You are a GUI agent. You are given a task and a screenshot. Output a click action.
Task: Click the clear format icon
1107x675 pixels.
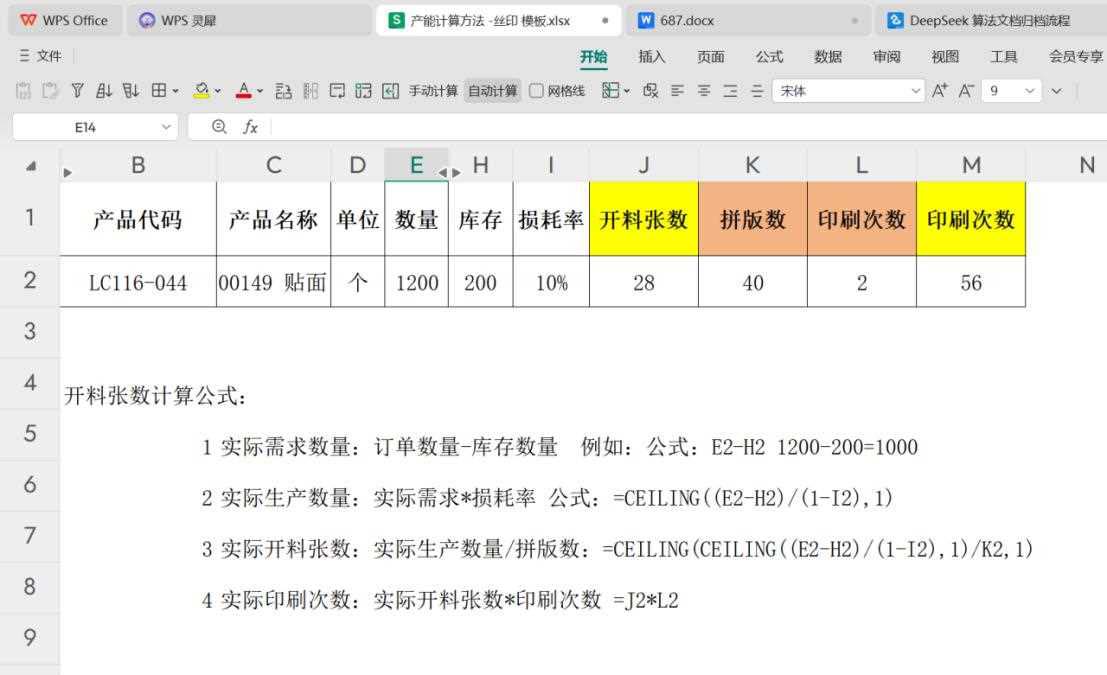point(650,90)
